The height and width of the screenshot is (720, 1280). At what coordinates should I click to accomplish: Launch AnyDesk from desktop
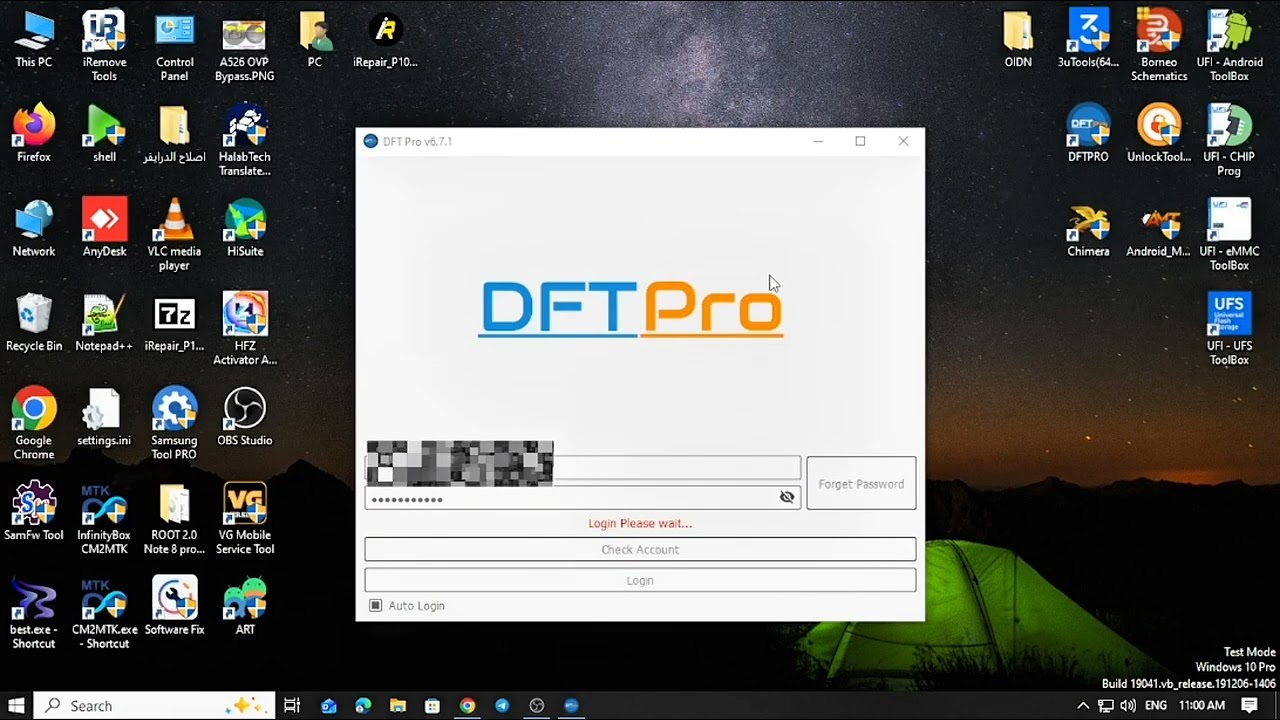(x=104, y=229)
